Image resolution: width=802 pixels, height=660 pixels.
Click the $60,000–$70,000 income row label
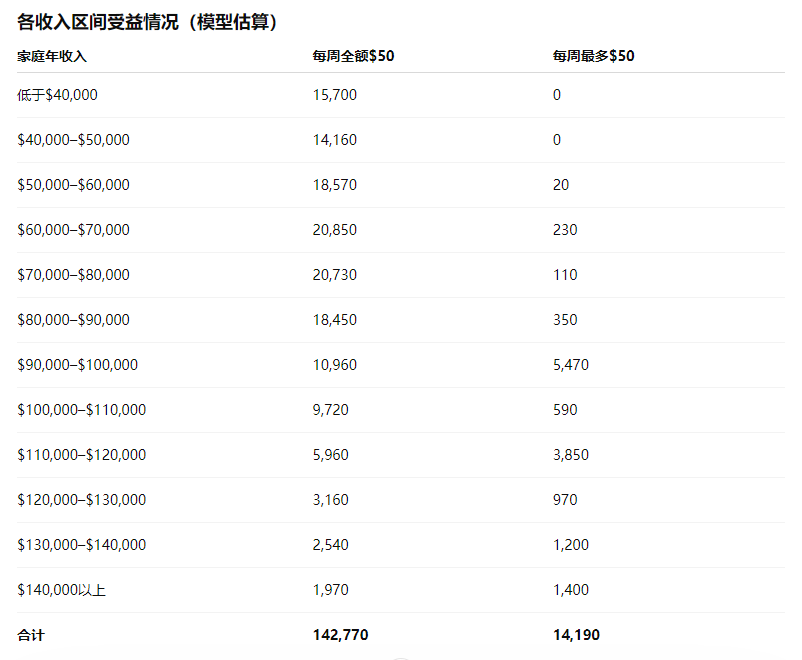pyautogui.click(x=73, y=230)
